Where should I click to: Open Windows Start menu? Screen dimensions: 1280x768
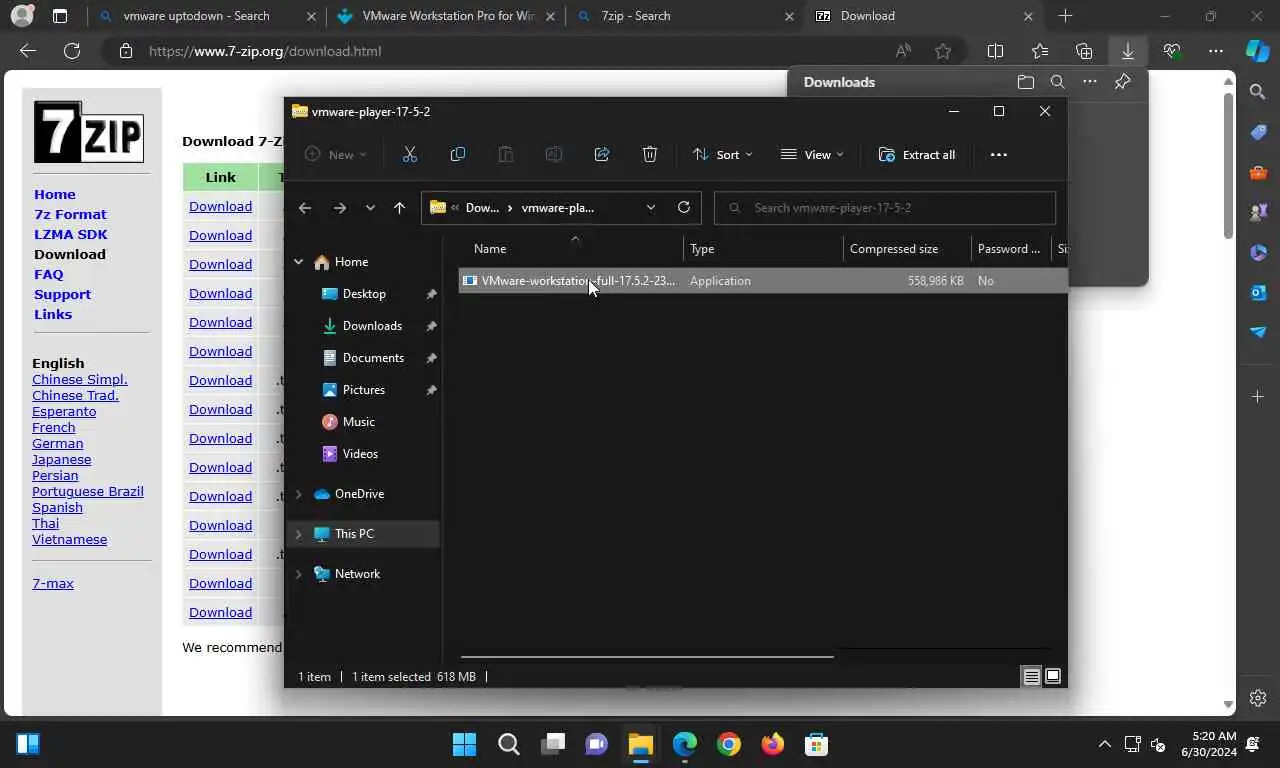pos(464,744)
